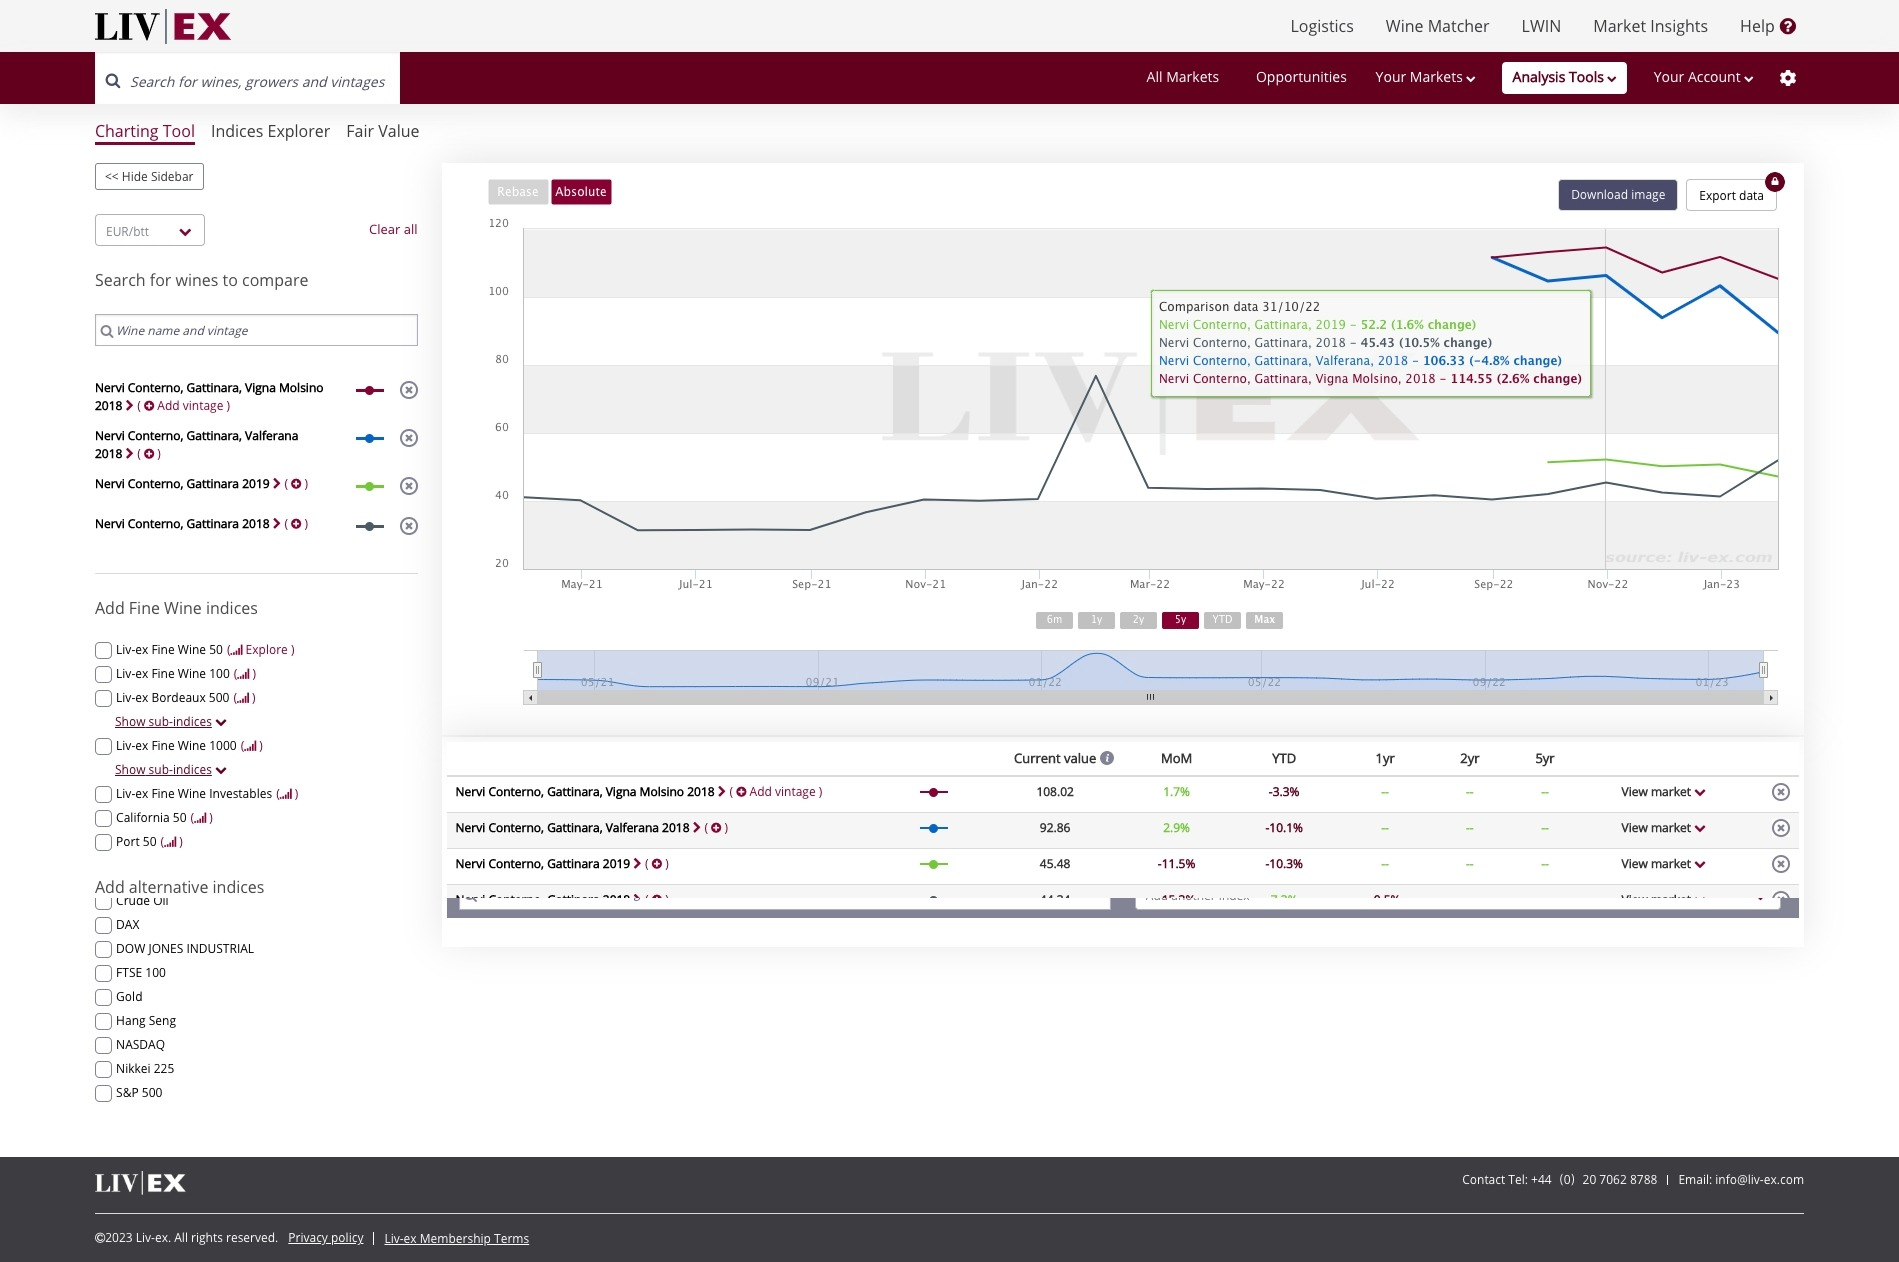Click the lock icon on Export data
Image resolution: width=1899 pixels, height=1262 pixels.
tap(1775, 182)
